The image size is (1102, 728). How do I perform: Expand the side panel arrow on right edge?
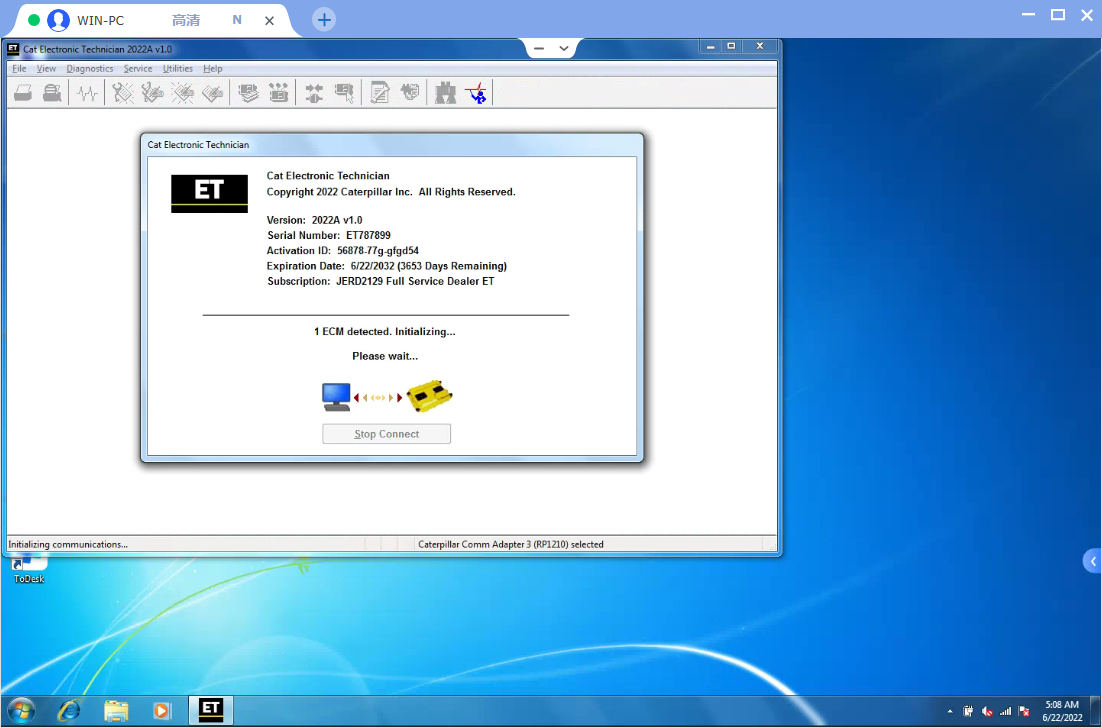(x=1093, y=561)
